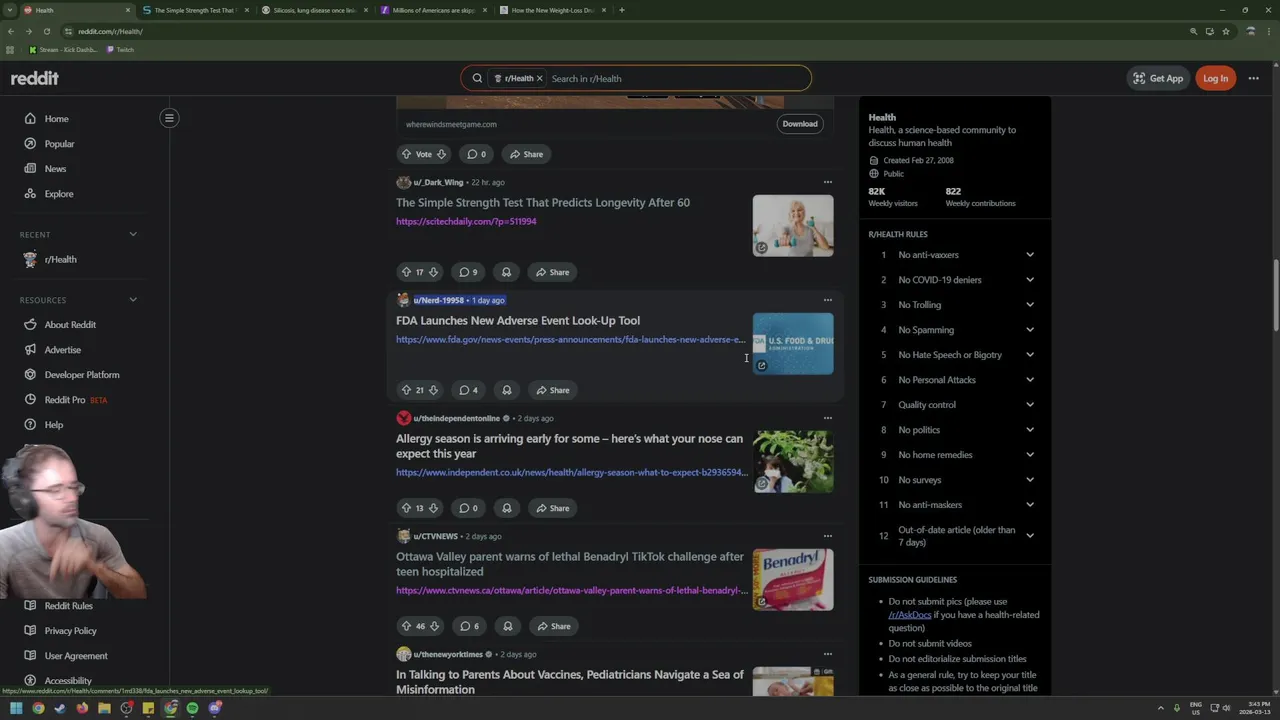Switch to New Weight-Loss Drug browser tab

[553, 10]
